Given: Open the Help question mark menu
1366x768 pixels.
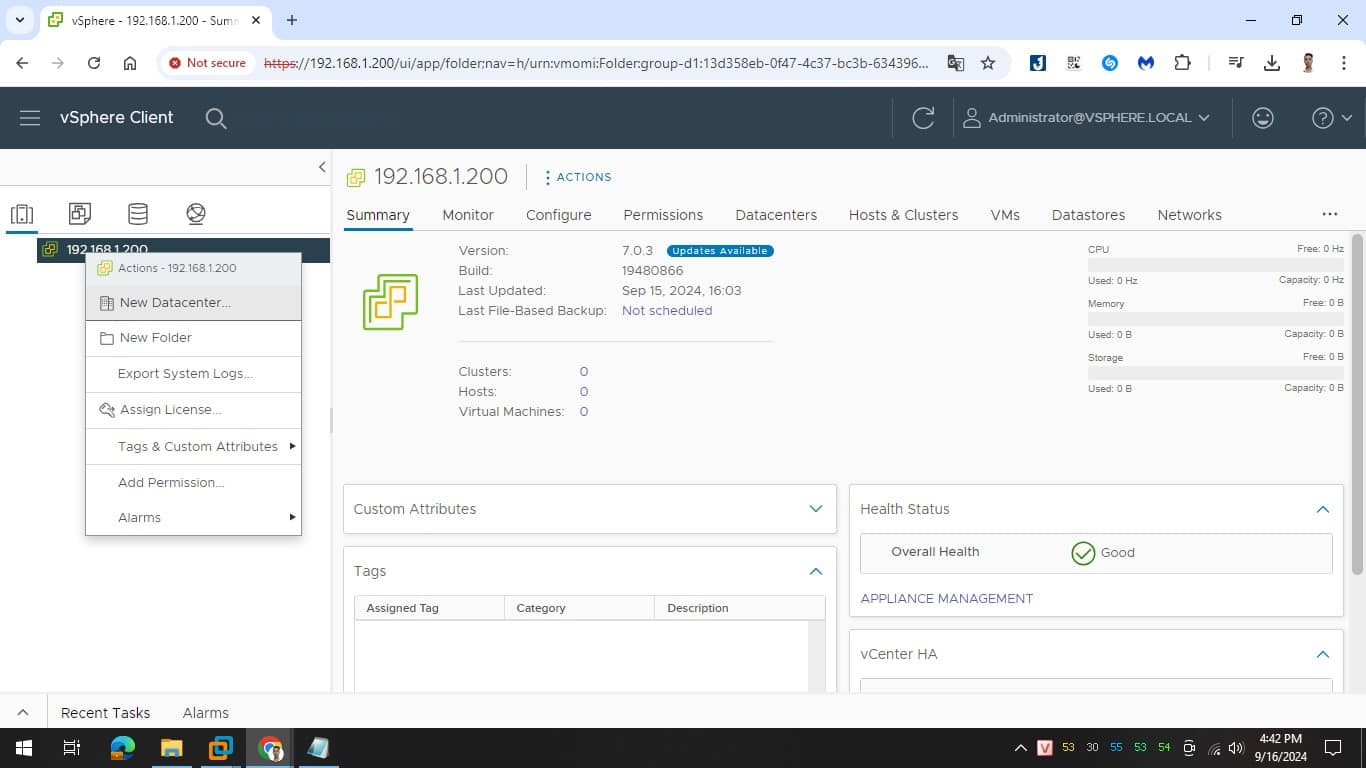Looking at the screenshot, I should [1332, 118].
